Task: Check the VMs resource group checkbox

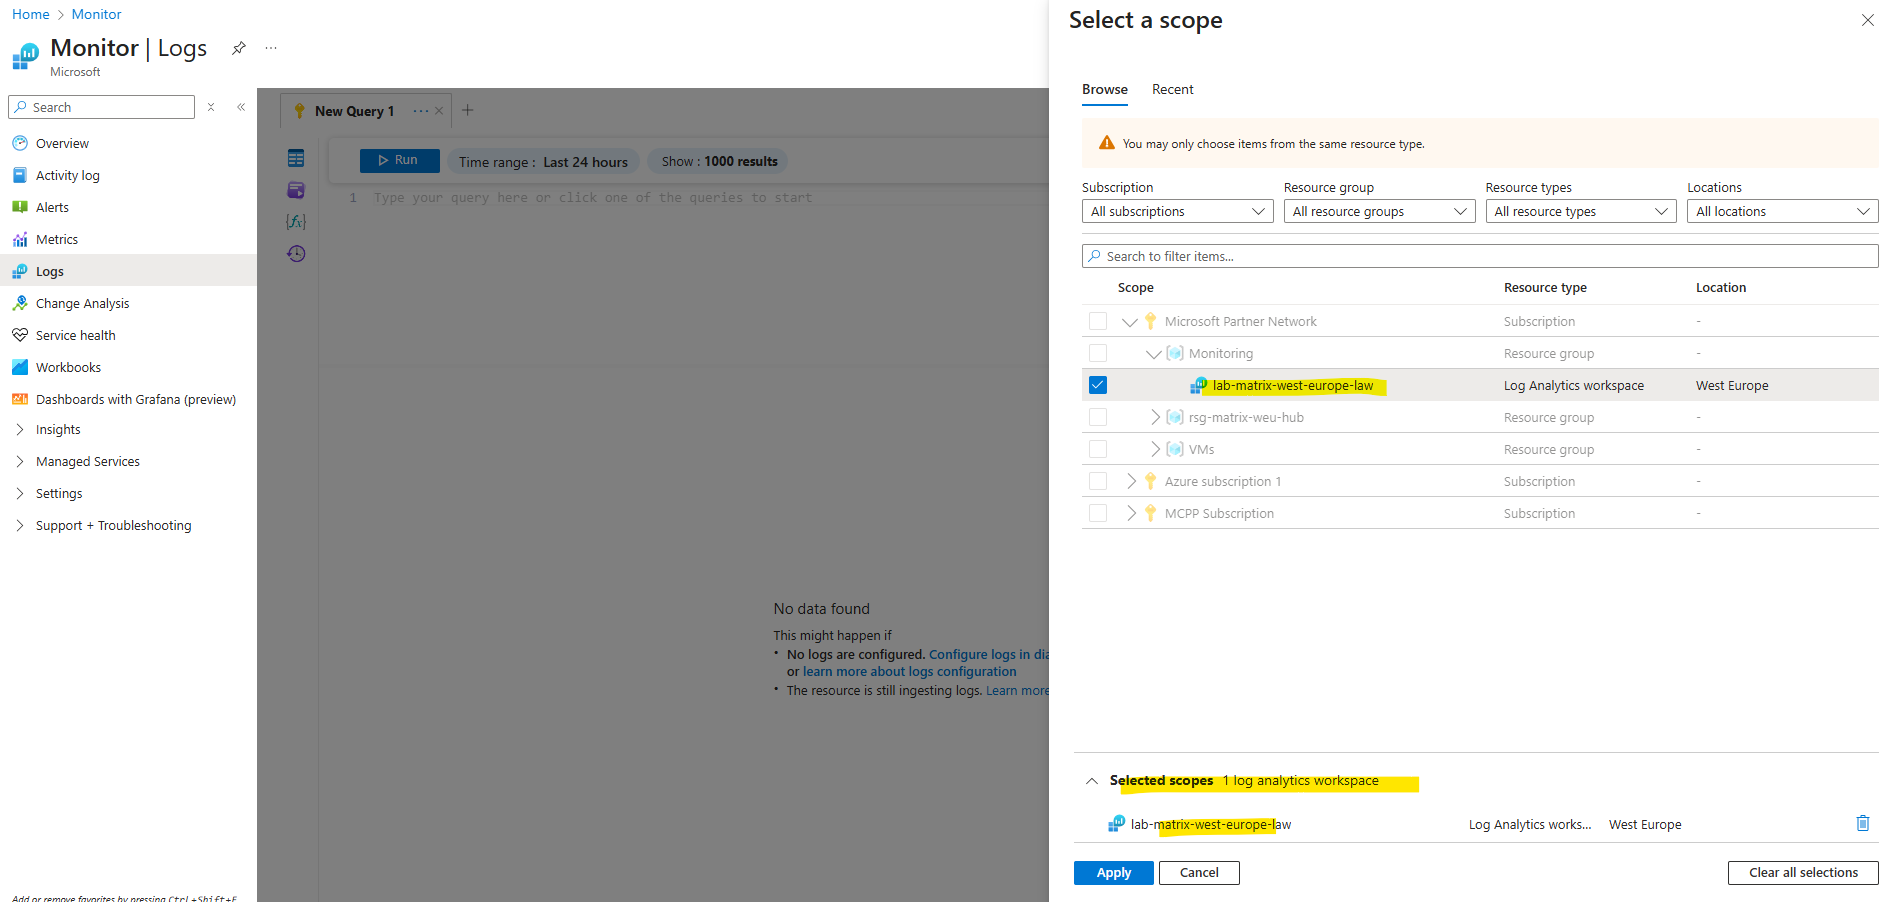Action: [1098, 449]
